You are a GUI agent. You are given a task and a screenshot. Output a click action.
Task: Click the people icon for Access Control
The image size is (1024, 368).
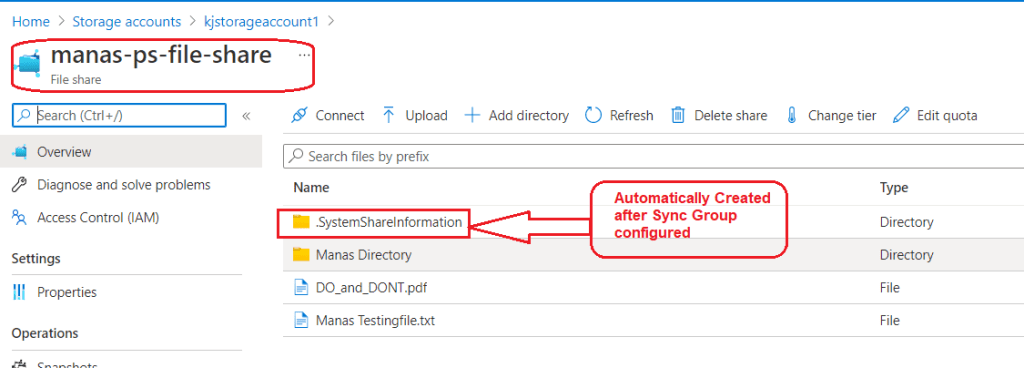(x=20, y=217)
